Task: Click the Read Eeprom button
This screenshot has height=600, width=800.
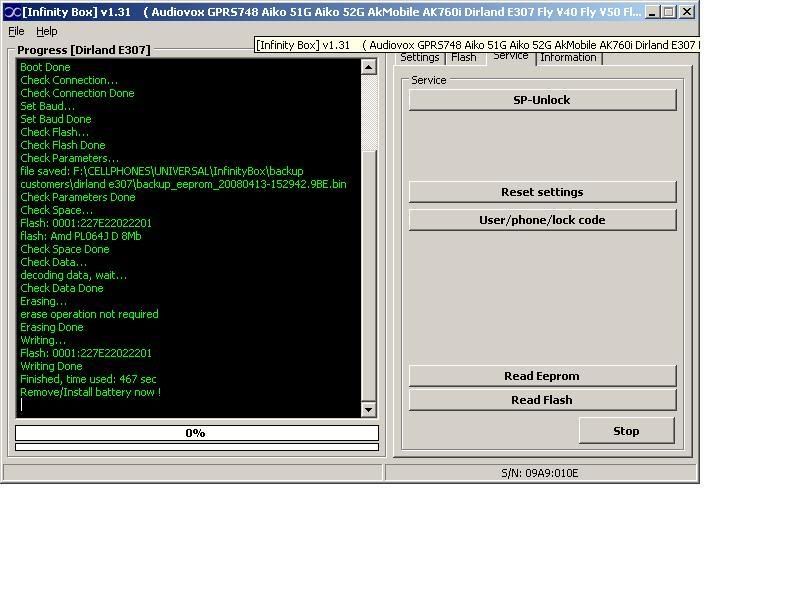Action: tap(542, 376)
